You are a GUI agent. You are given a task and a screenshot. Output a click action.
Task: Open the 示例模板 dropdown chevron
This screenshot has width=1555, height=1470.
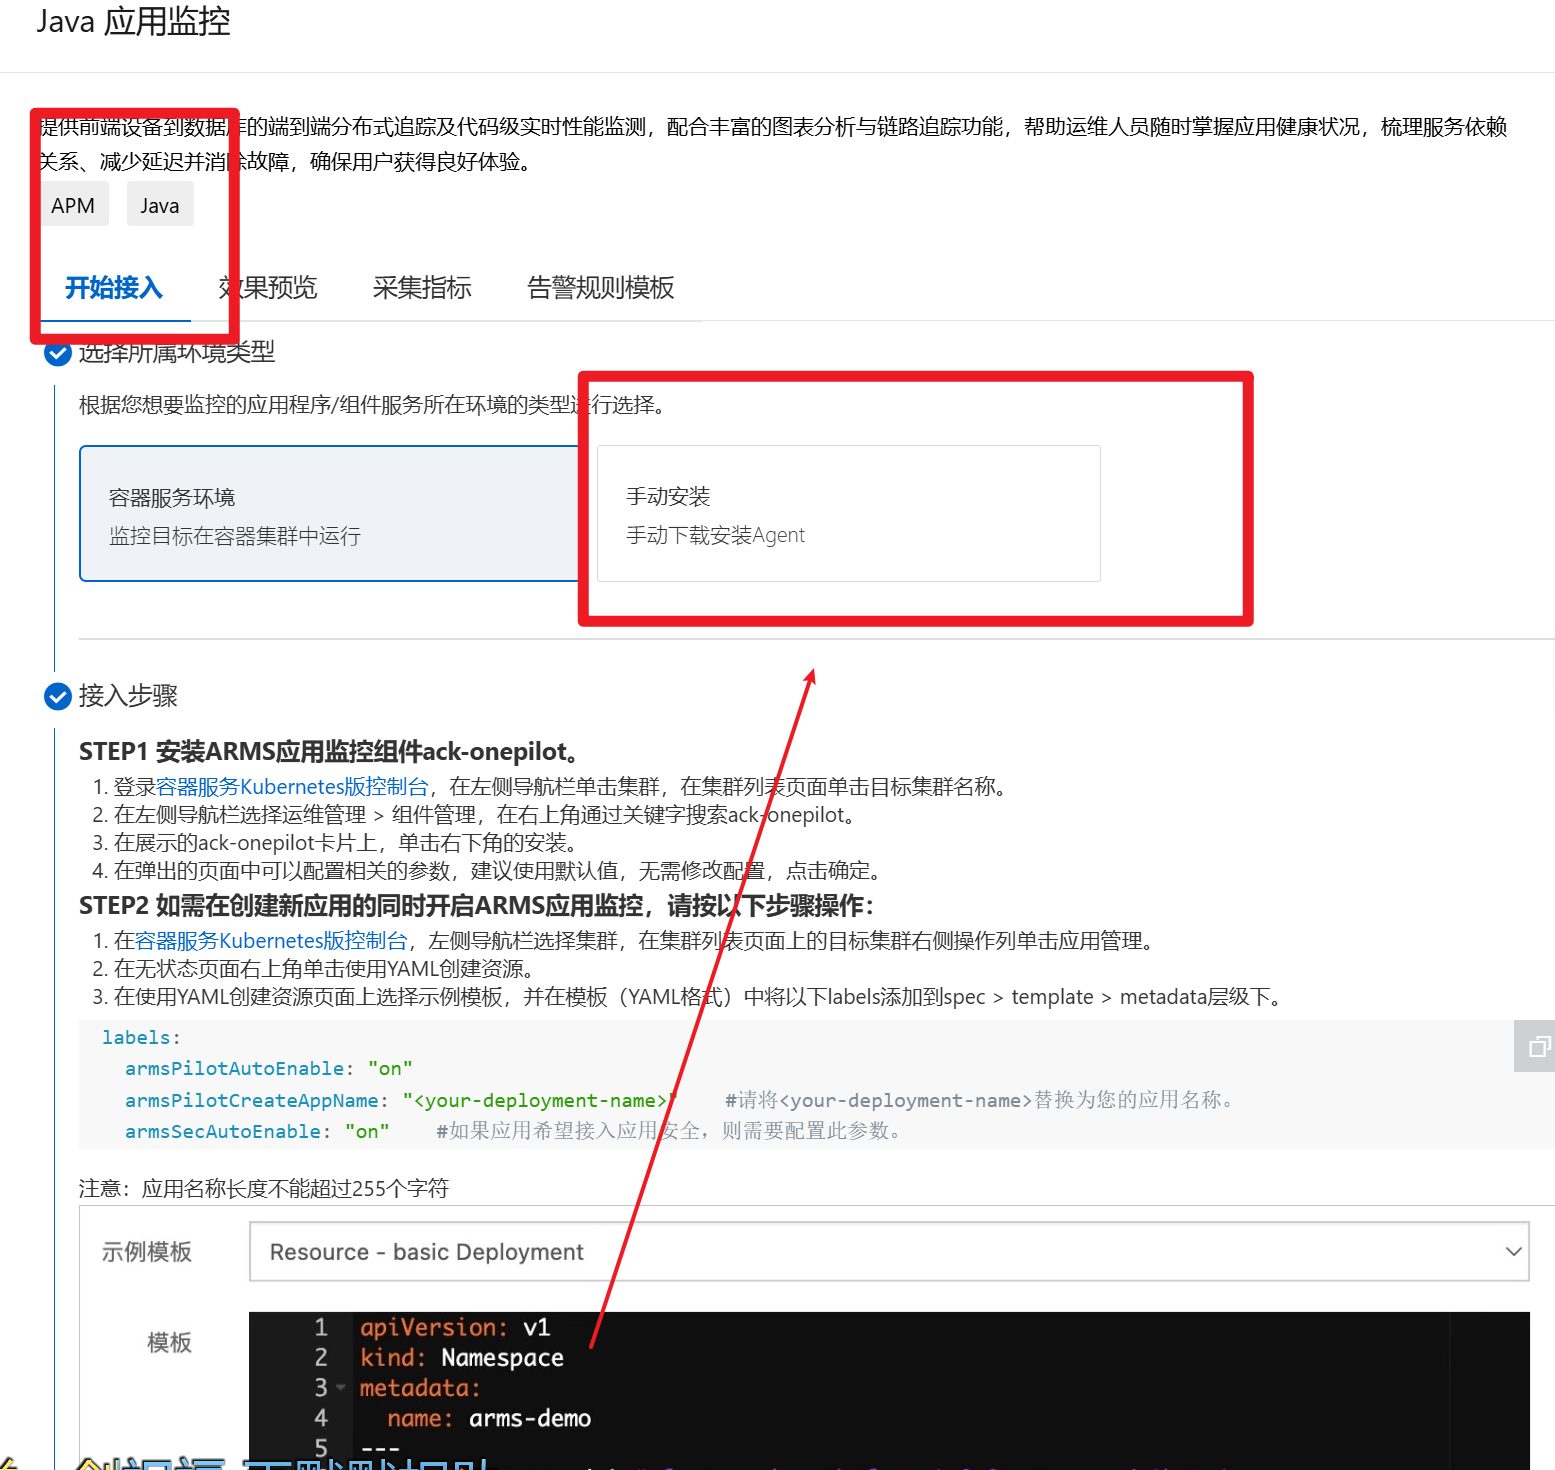pos(1513,1251)
